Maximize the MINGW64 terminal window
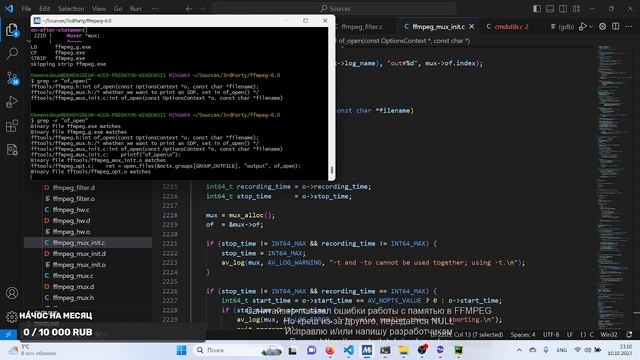 [x=305, y=20]
